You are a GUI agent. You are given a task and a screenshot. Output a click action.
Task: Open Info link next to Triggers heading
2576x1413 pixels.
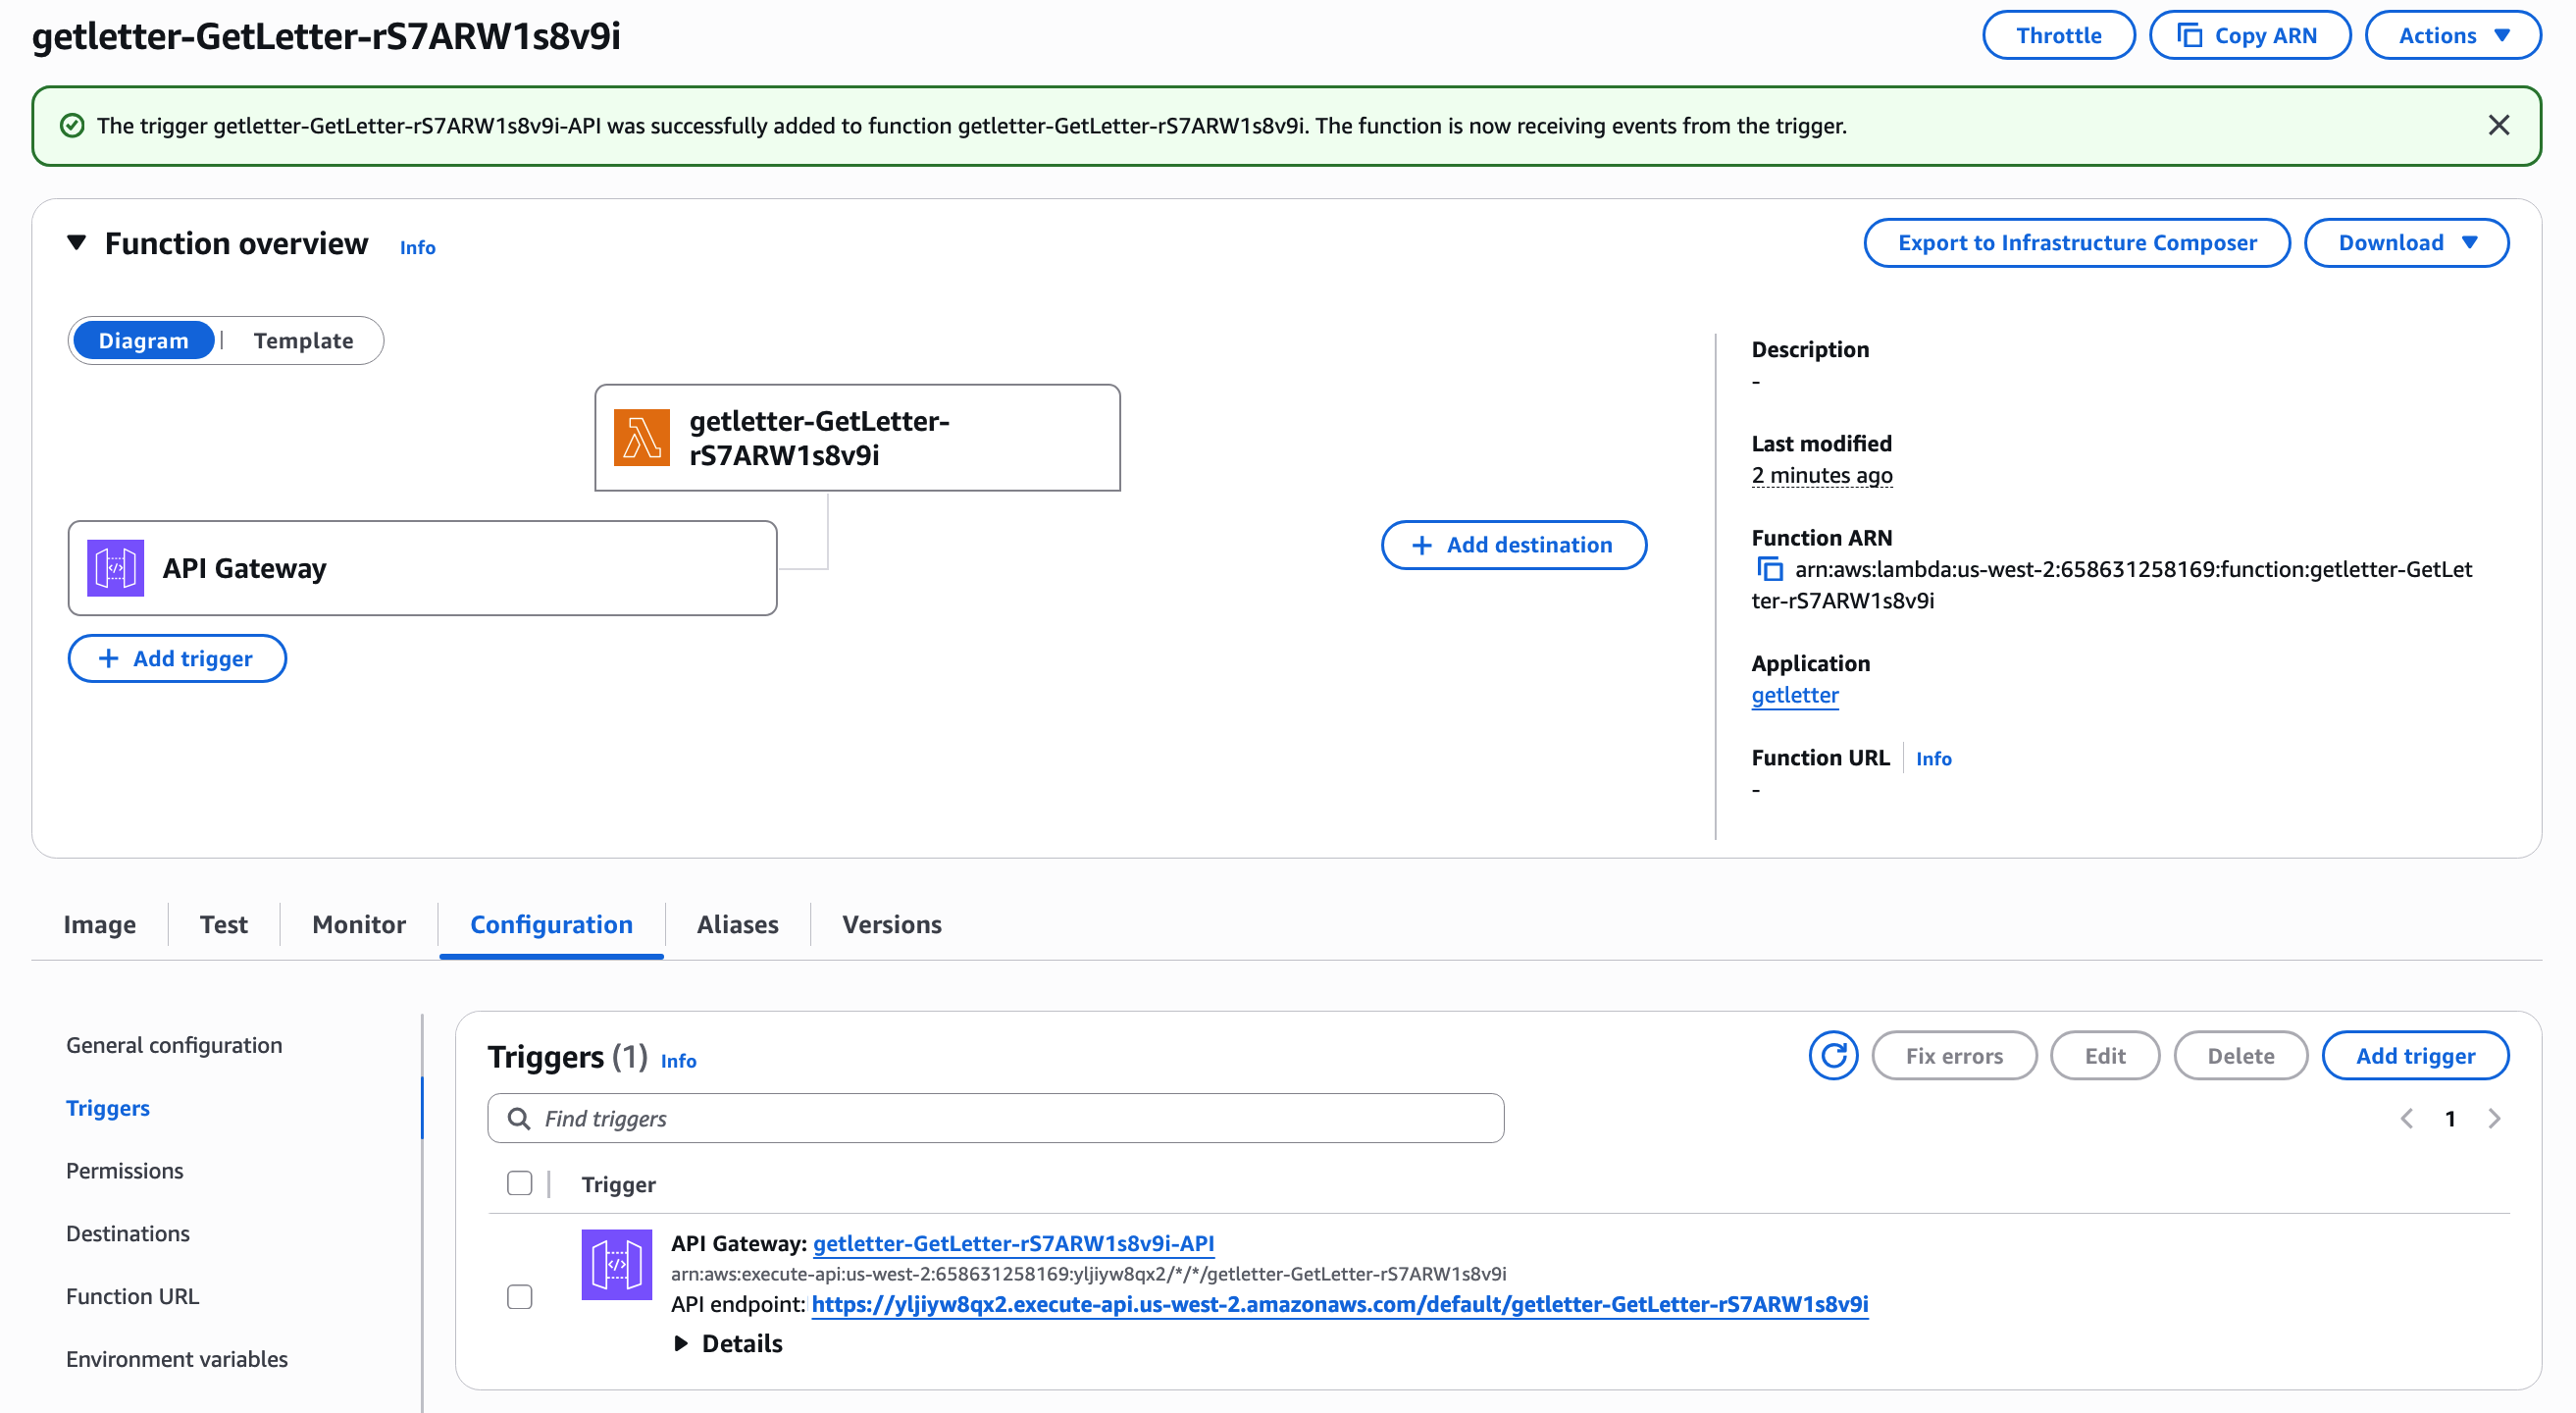tap(678, 1060)
